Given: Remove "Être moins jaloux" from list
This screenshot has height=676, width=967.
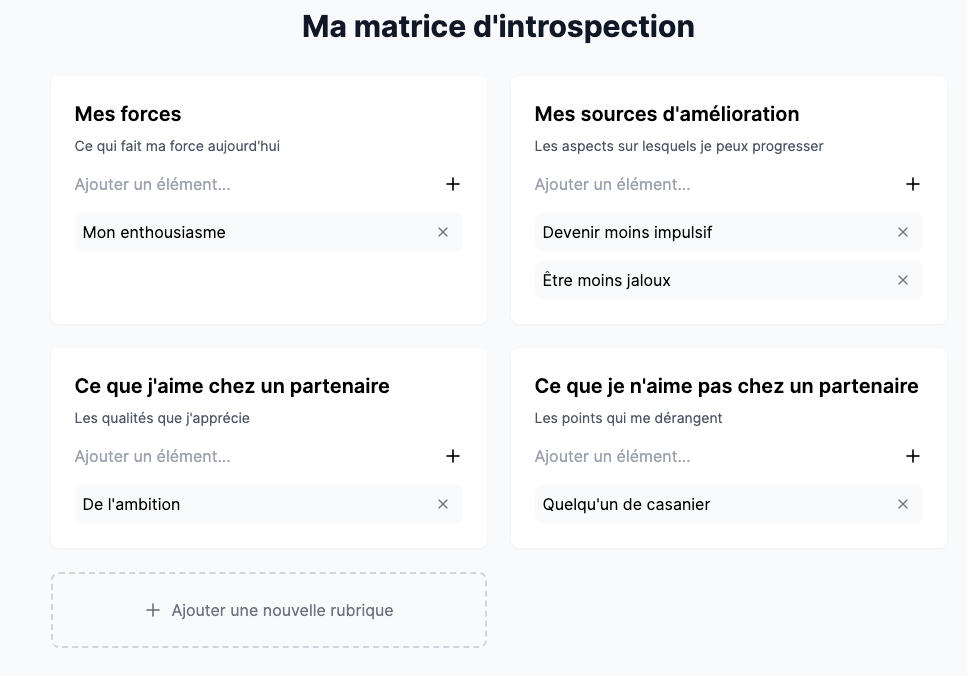Looking at the screenshot, I should tap(903, 280).
